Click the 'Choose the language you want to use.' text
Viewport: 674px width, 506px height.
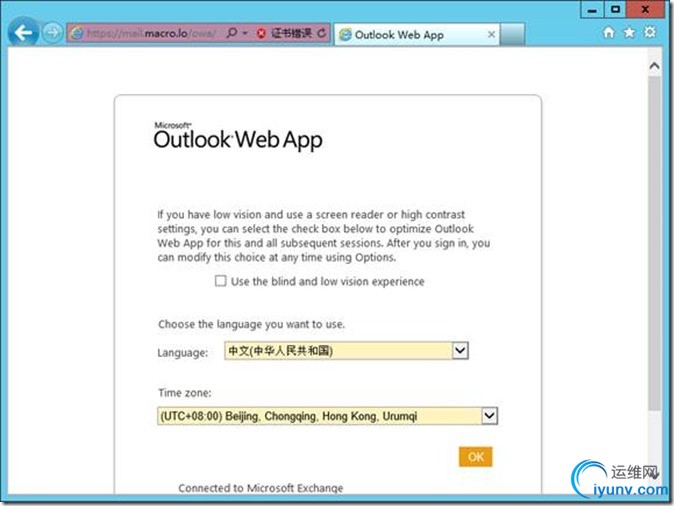(251, 324)
